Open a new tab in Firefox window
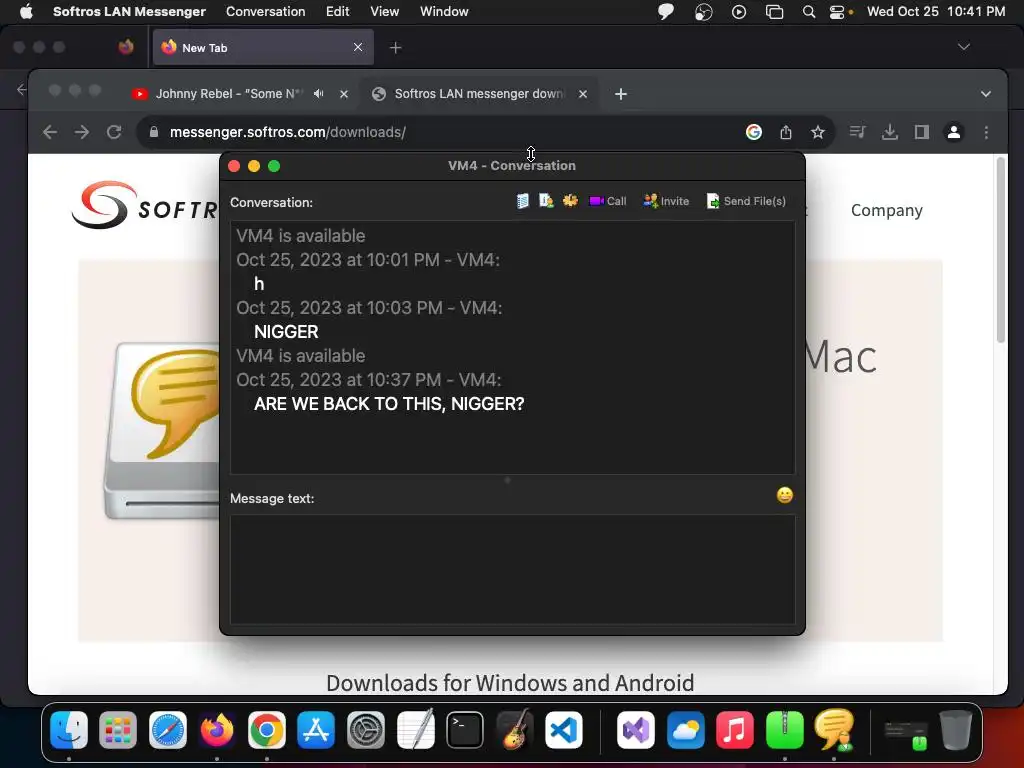 coord(395,48)
